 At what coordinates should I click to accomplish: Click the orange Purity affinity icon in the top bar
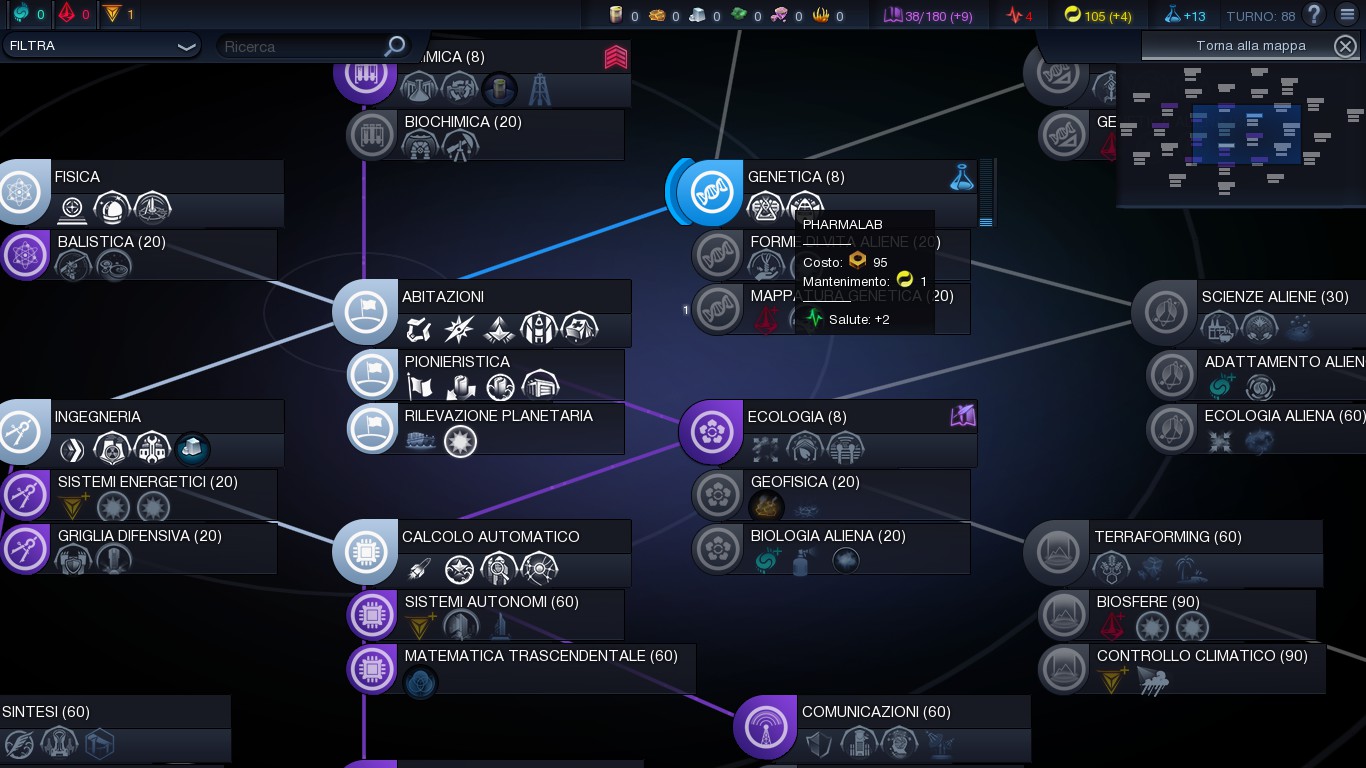point(112,14)
